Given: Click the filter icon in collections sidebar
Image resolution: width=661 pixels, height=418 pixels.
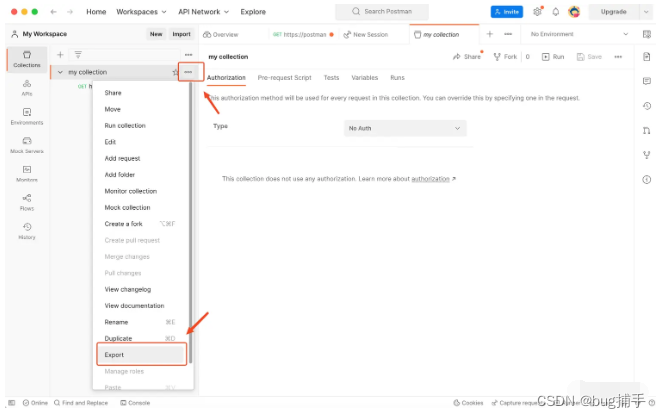Looking at the screenshot, I should point(78,54).
